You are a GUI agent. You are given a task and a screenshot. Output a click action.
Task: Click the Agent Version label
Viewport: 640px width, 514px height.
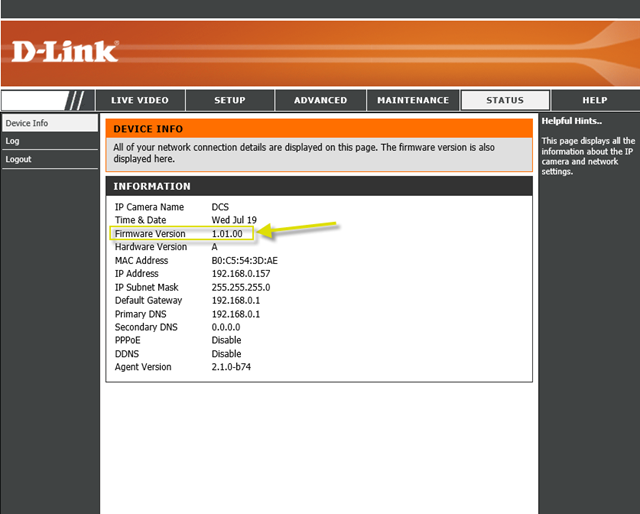(x=143, y=367)
